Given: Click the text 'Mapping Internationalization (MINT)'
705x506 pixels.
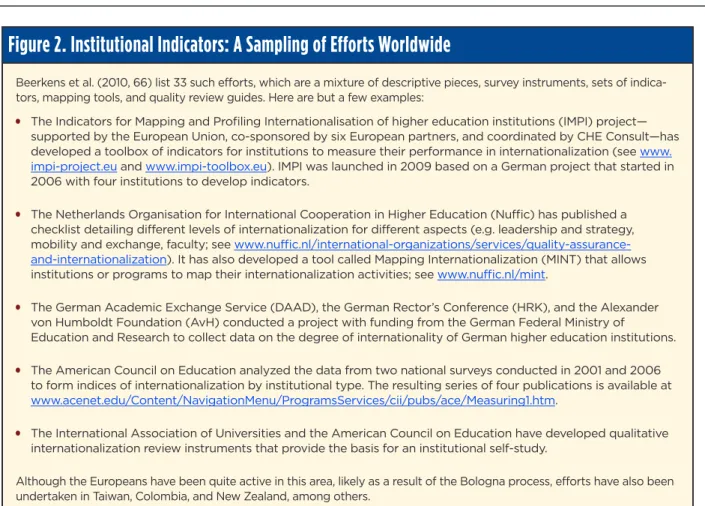Looking at the screenshot, I should 478,260.
